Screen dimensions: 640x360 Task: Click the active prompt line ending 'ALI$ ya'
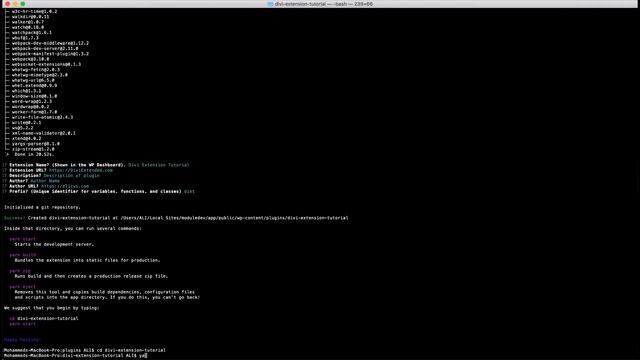pos(75,356)
